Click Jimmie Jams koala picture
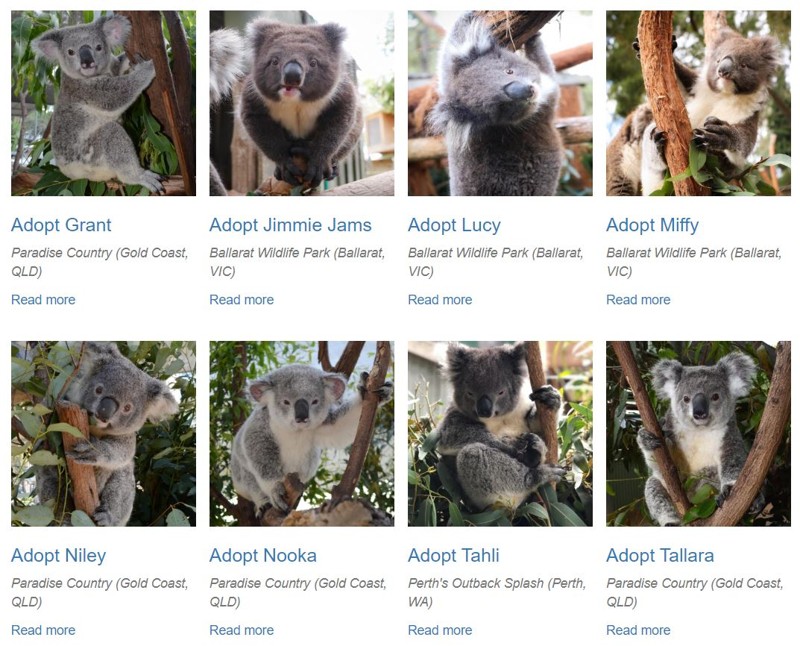800x646 pixels. pos(302,103)
